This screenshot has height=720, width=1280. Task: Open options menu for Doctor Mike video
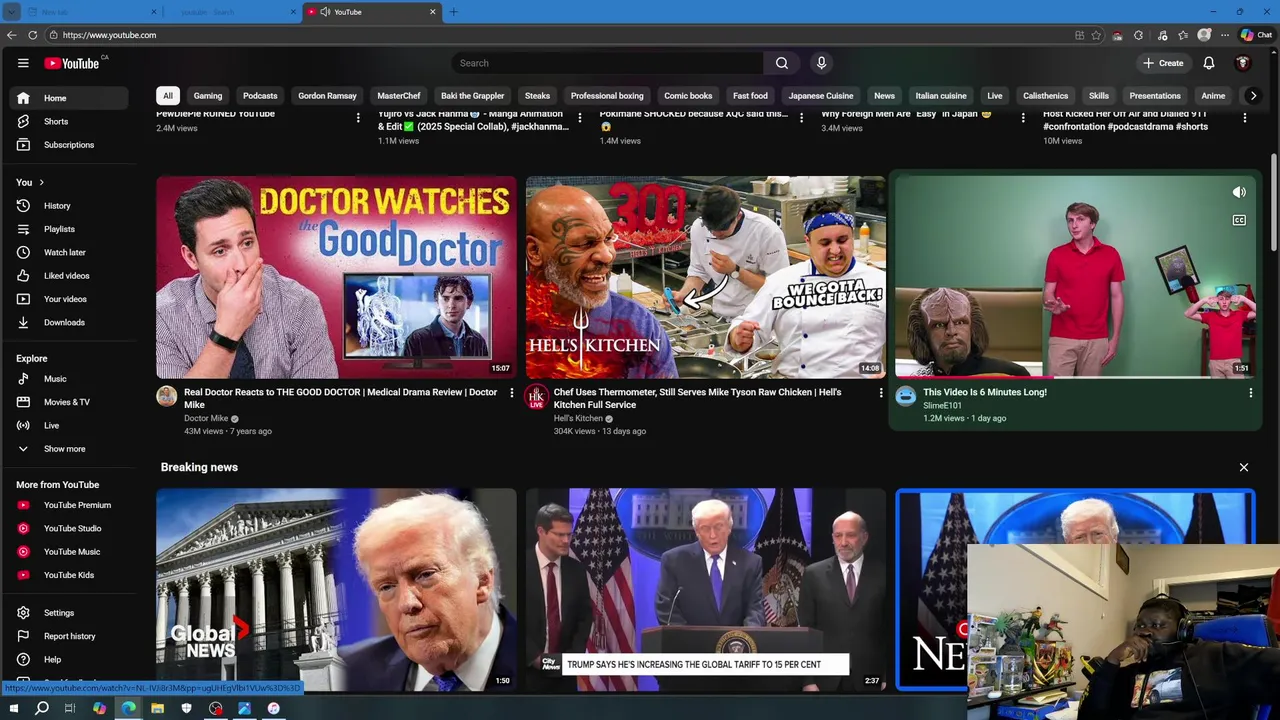pos(511,393)
